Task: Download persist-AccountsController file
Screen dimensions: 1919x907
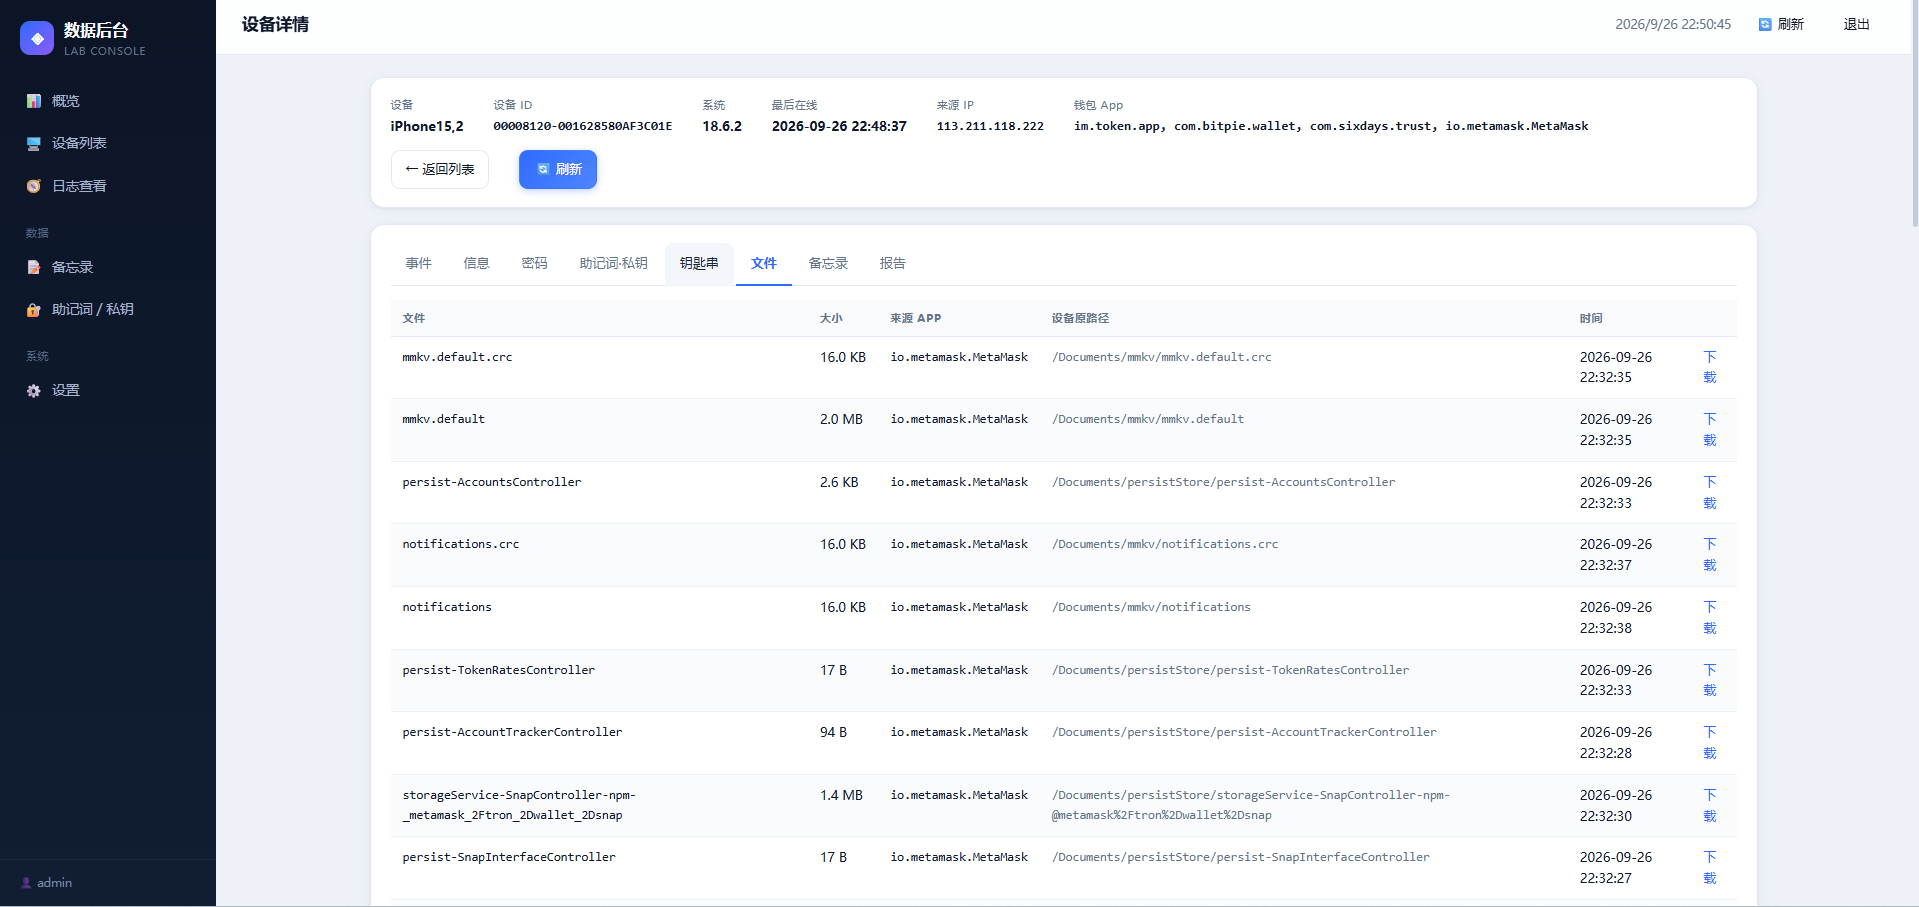Action: pos(1710,492)
